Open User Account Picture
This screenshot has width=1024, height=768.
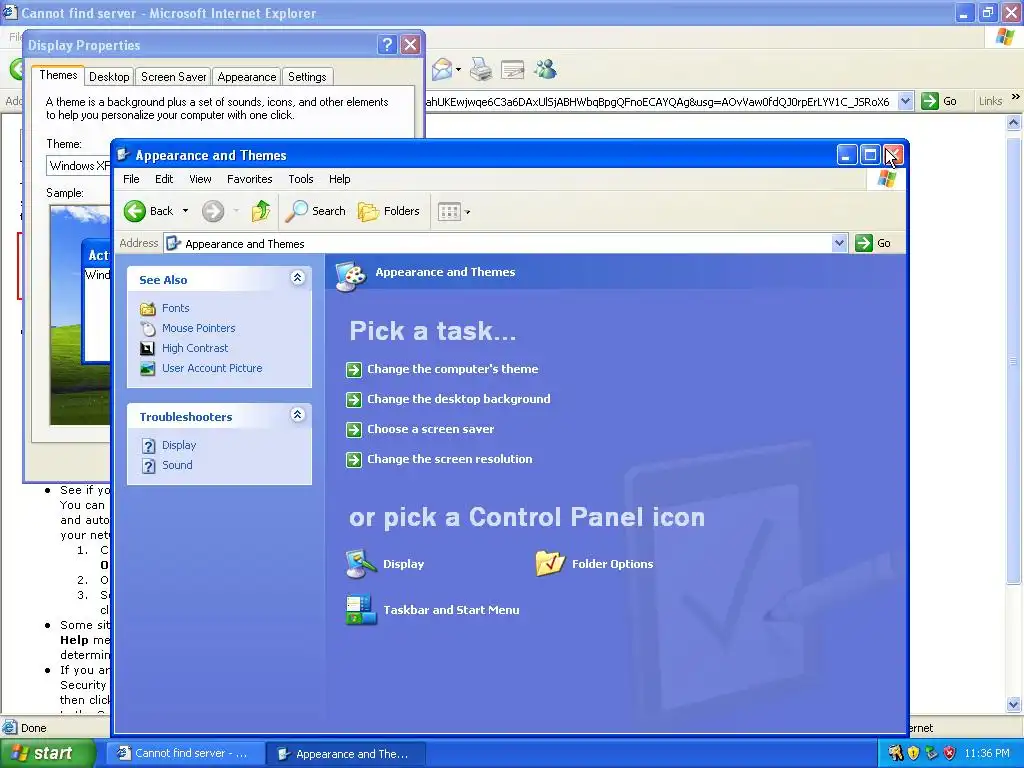click(x=212, y=368)
